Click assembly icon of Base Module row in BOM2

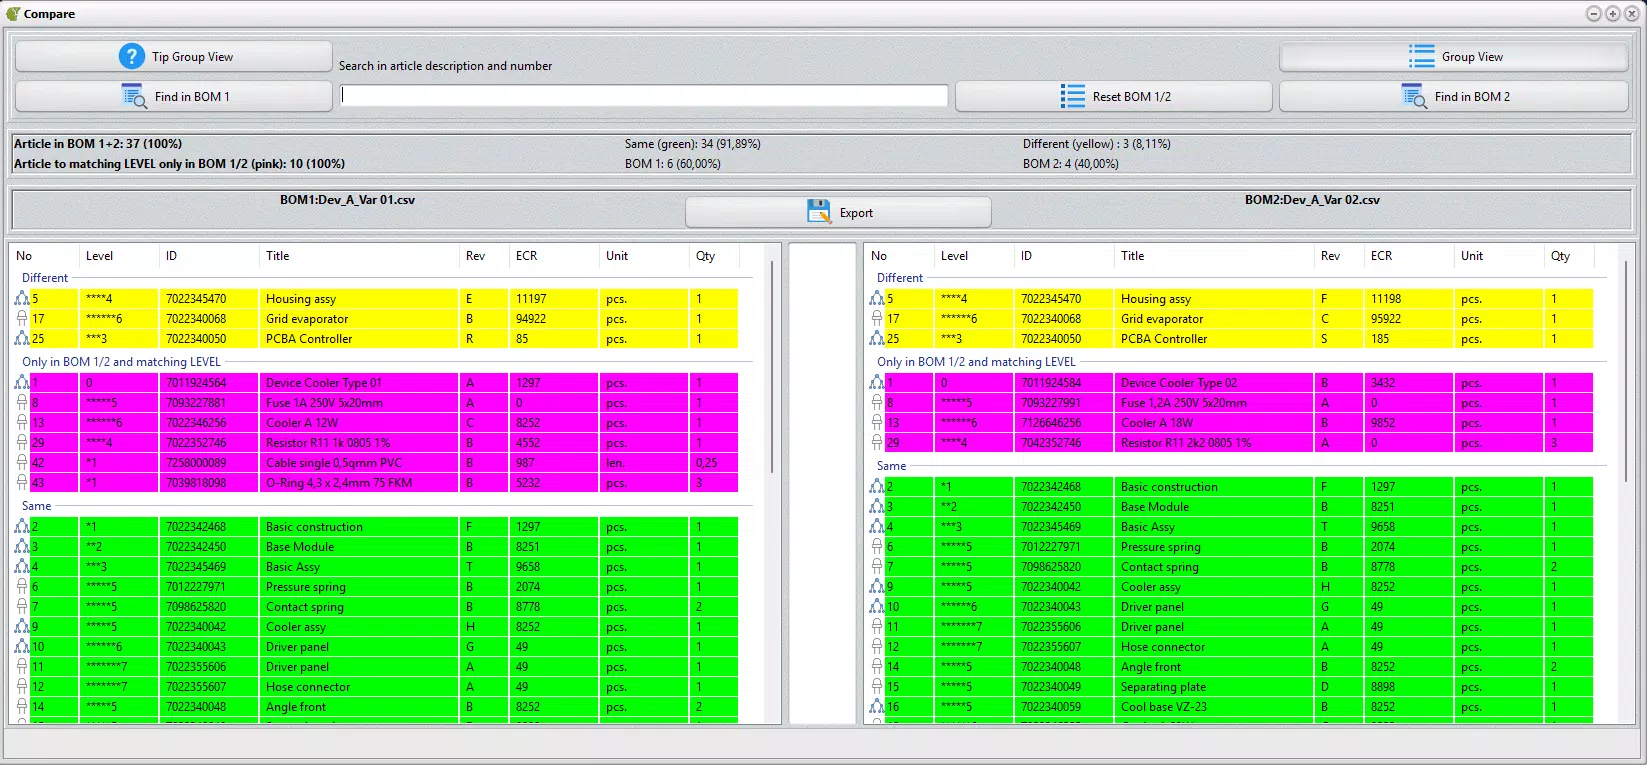point(877,506)
